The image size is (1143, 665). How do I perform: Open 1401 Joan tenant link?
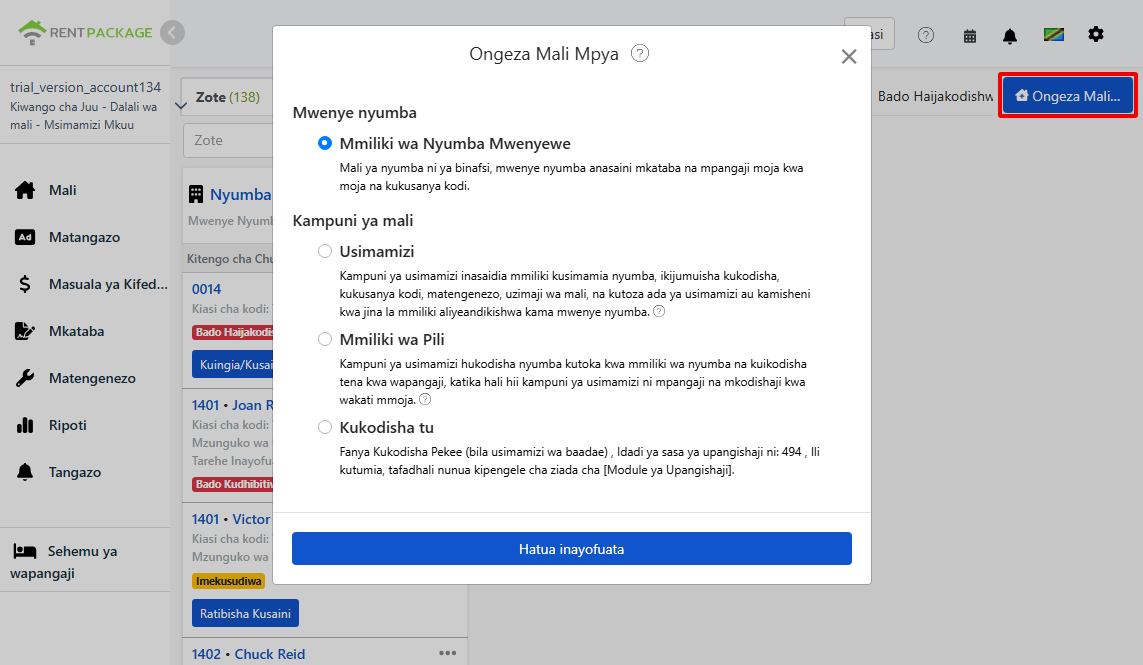pyautogui.click(x=233, y=405)
